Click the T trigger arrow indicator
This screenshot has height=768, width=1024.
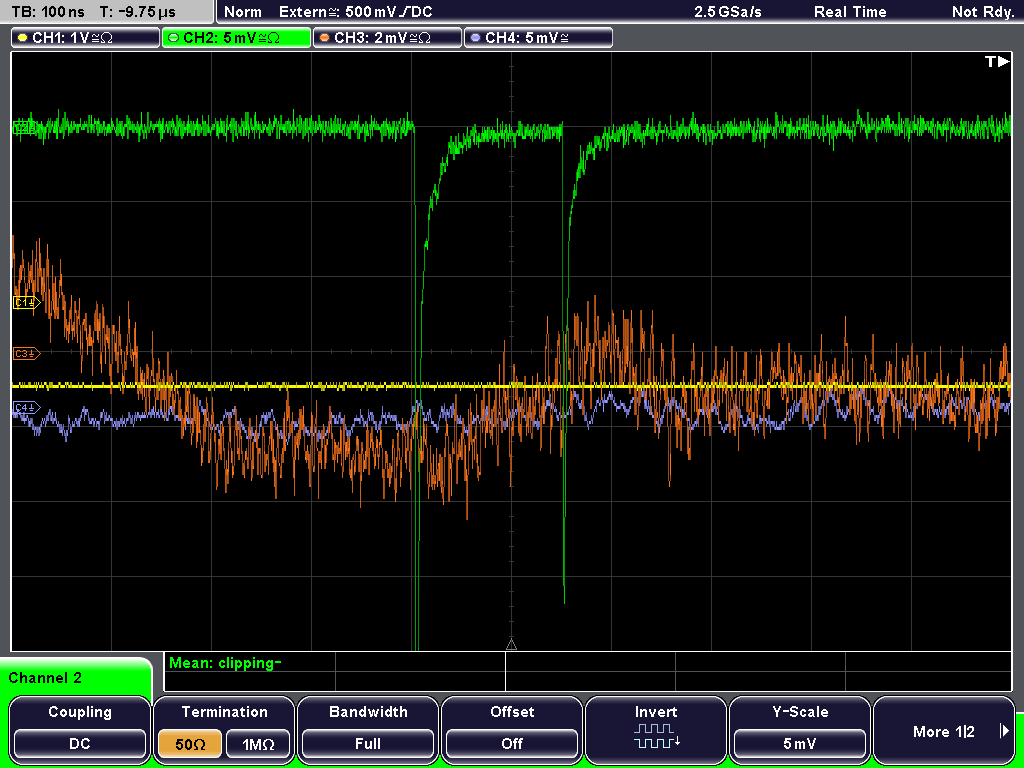coord(997,61)
